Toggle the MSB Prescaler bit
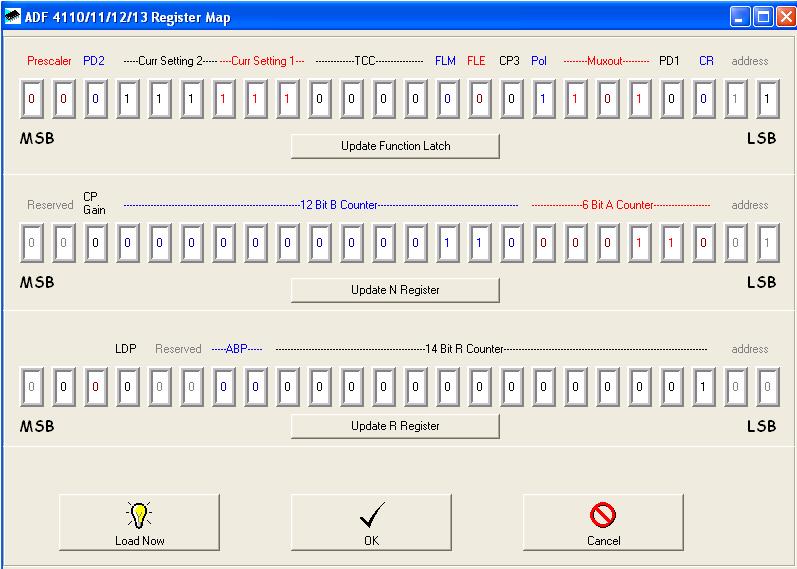Screen dimensions: 797x569 32,99
